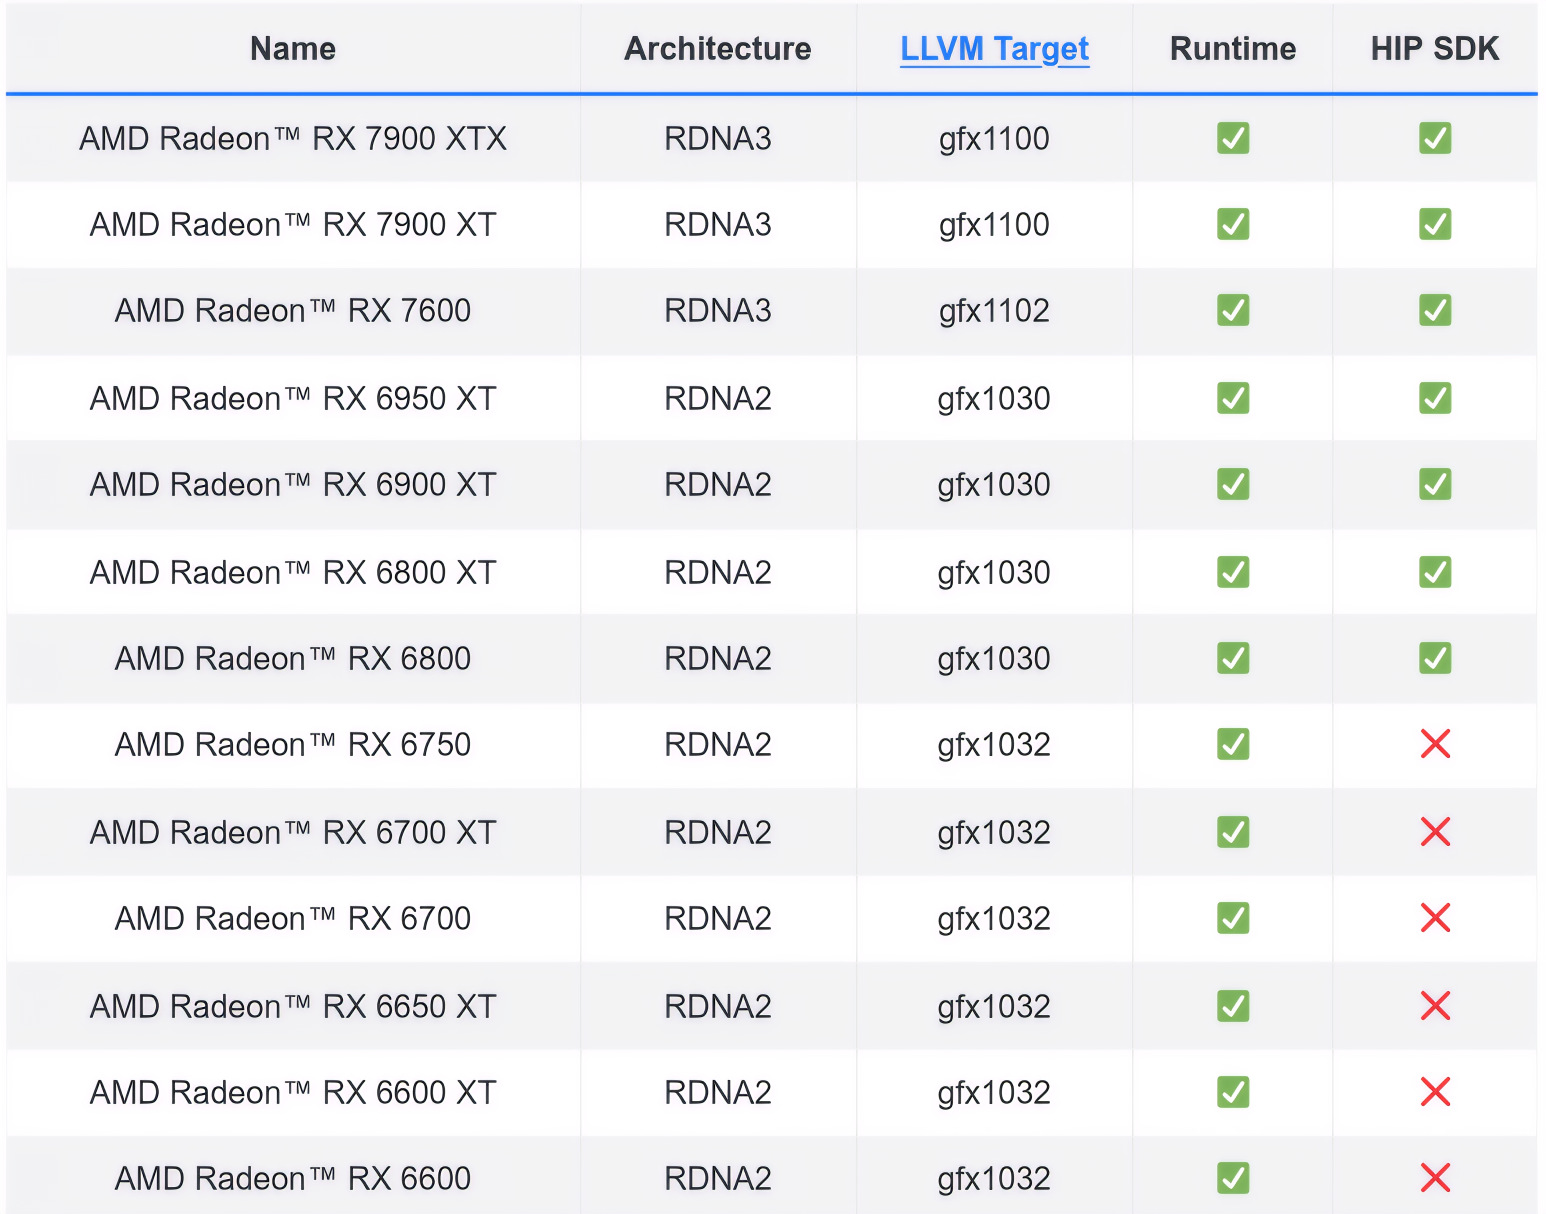Click the Runtime column header
The width and height of the screenshot is (1546, 1214).
click(1233, 49)
